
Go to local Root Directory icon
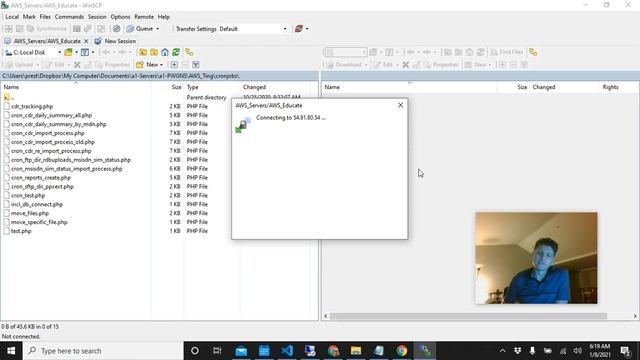tap(154, 52)
